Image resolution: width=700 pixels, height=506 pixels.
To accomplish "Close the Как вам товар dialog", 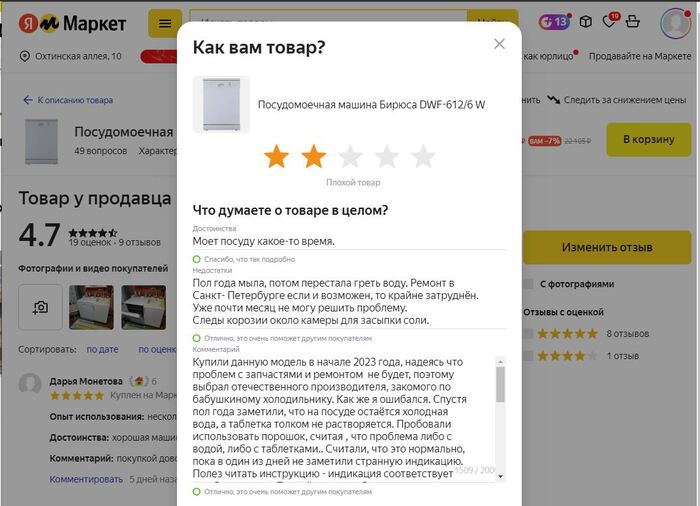I will click(x=499, y=44).
